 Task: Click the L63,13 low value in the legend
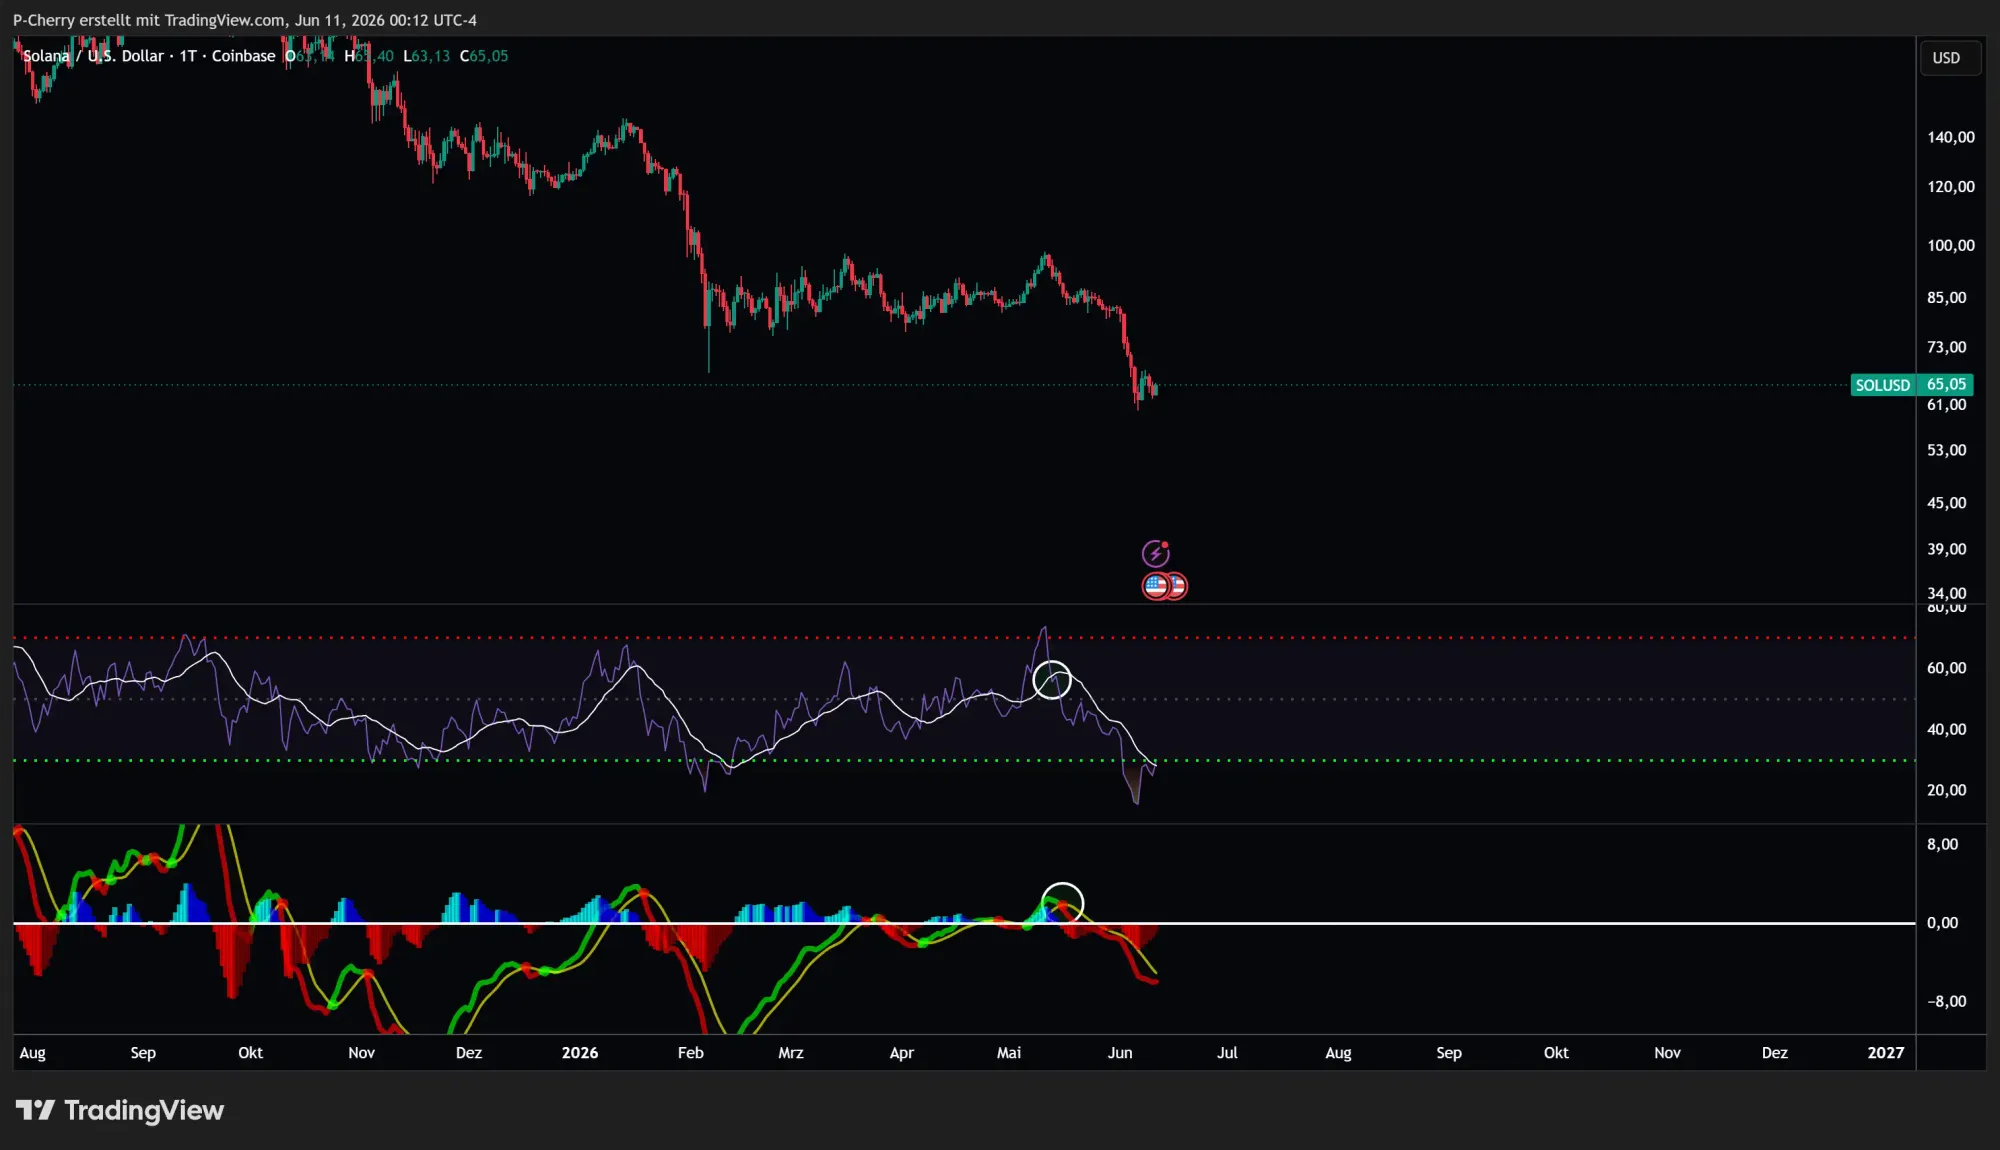coord(426,56)
